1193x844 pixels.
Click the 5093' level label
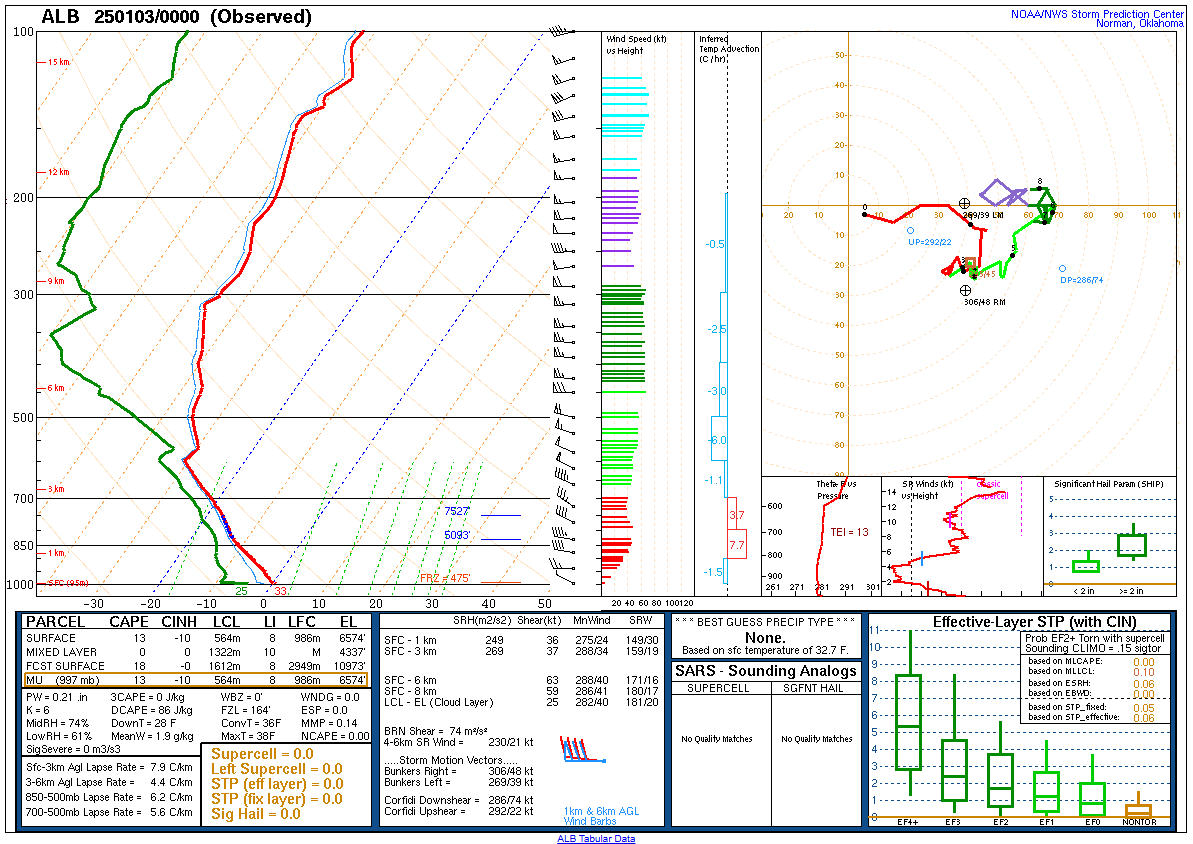pos(457,535)
